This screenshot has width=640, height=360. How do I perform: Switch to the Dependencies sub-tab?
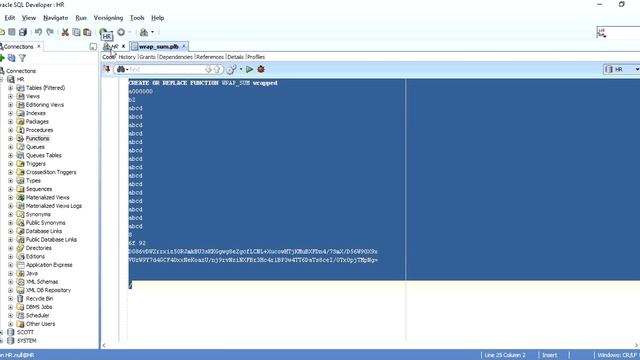[176, 57]
